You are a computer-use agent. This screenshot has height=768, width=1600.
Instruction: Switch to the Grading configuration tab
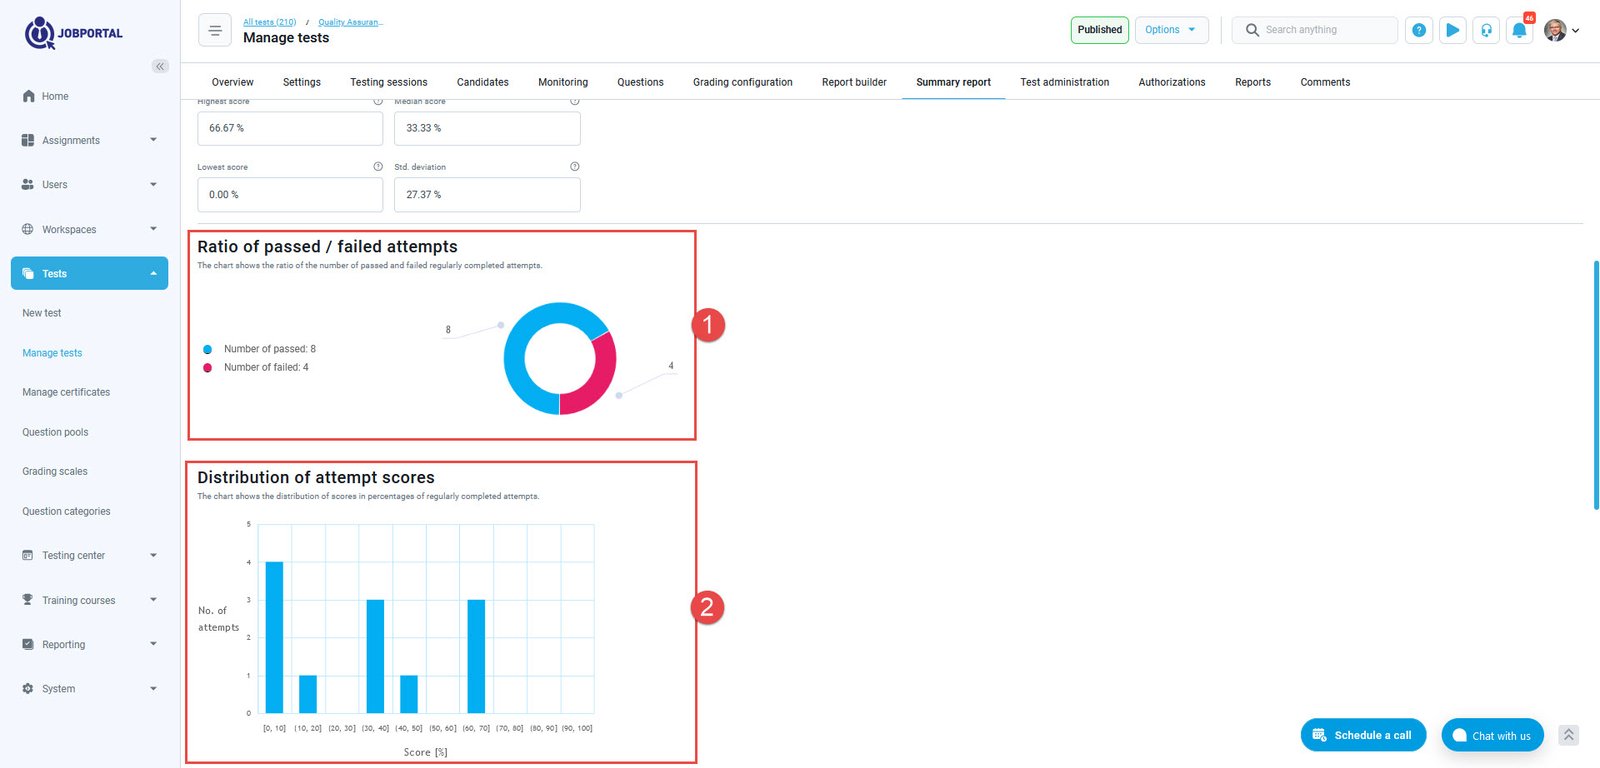pyautogui.click(x=742, y=82)
